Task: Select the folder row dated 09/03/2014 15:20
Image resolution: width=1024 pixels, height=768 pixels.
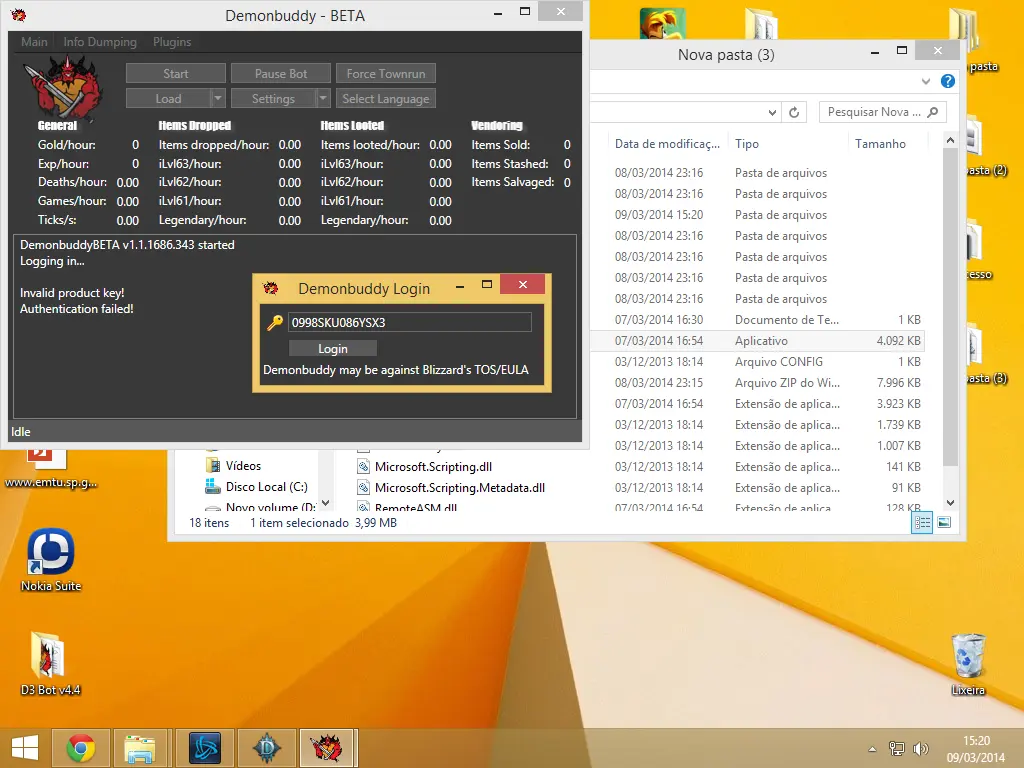Action: pos(758,215)
